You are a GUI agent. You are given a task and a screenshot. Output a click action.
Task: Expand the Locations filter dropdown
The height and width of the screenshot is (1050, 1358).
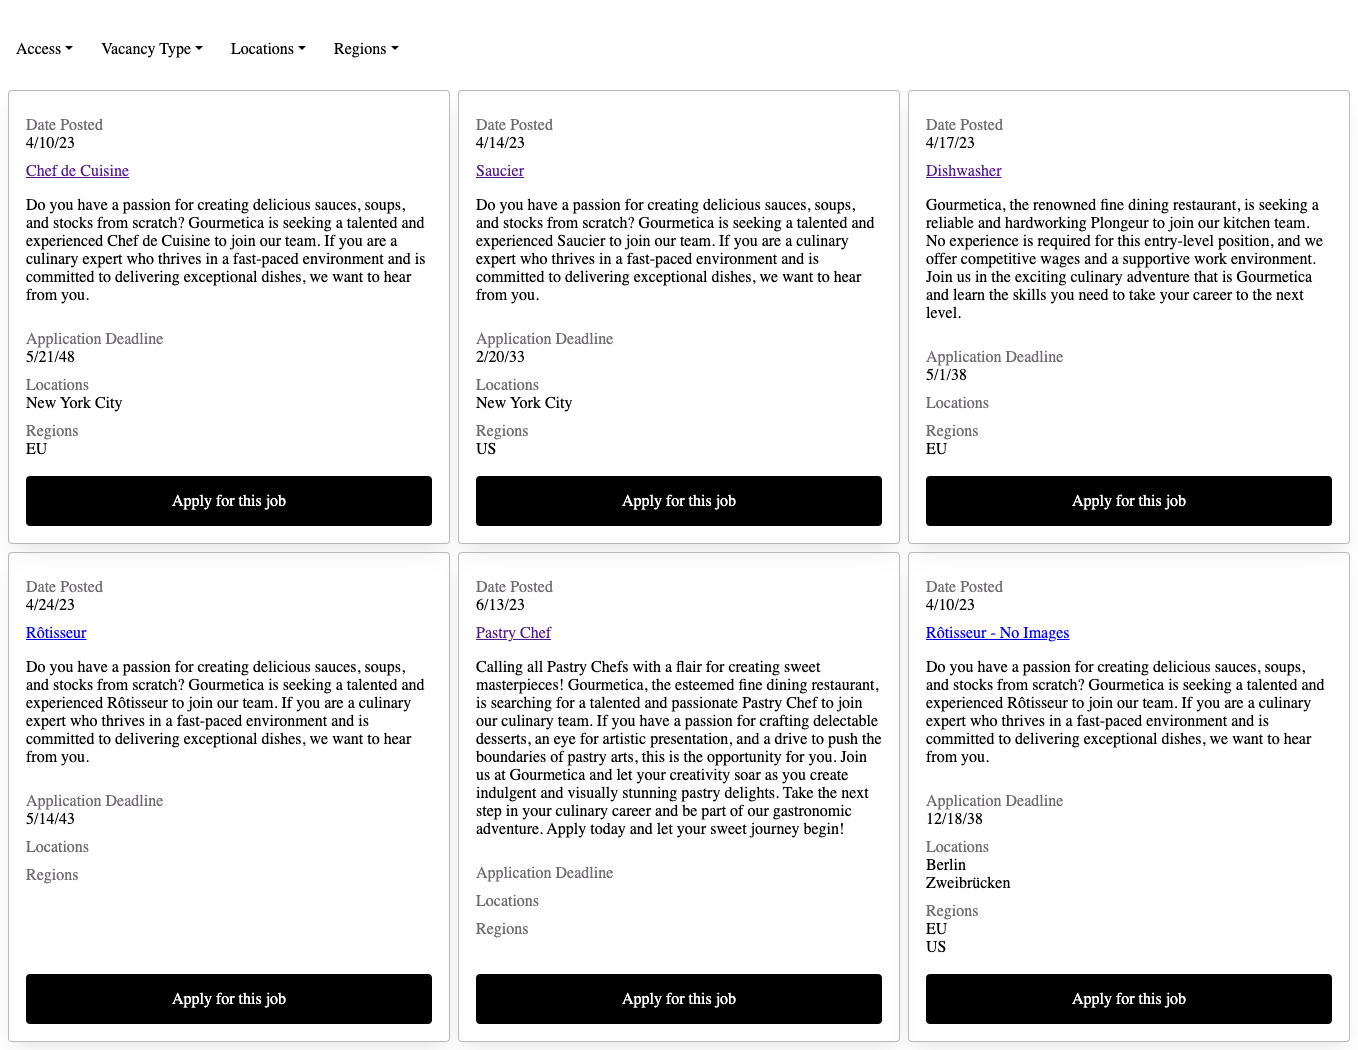[267, 48]
